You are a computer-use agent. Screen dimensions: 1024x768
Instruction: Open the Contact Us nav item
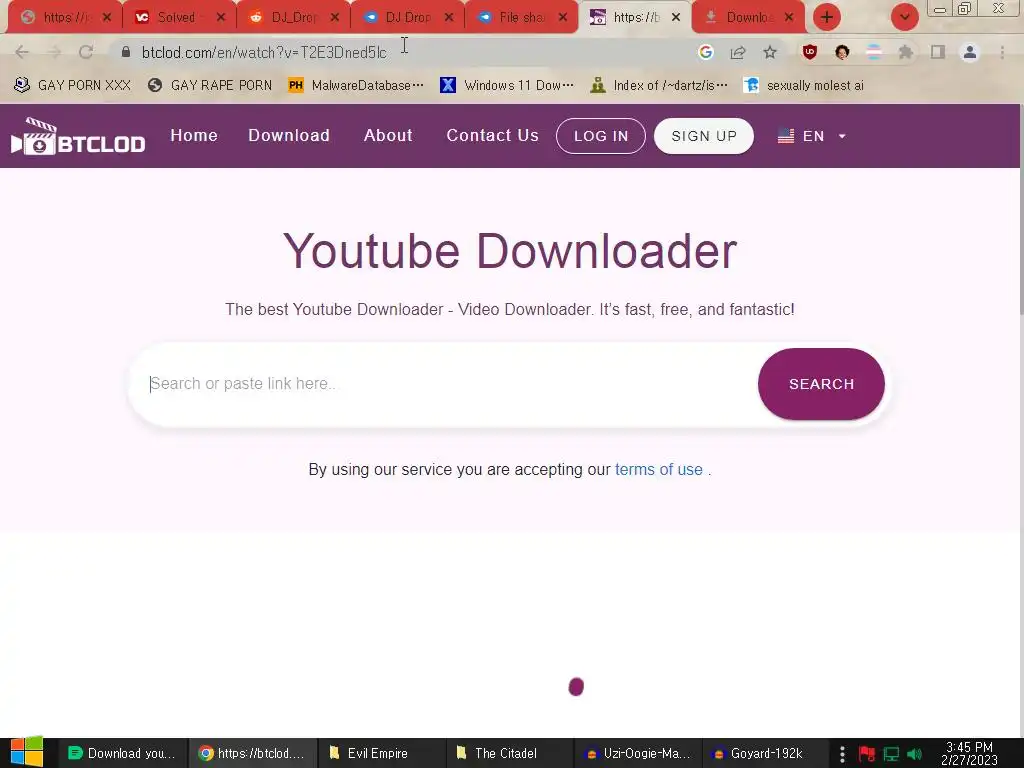[492, 135]
